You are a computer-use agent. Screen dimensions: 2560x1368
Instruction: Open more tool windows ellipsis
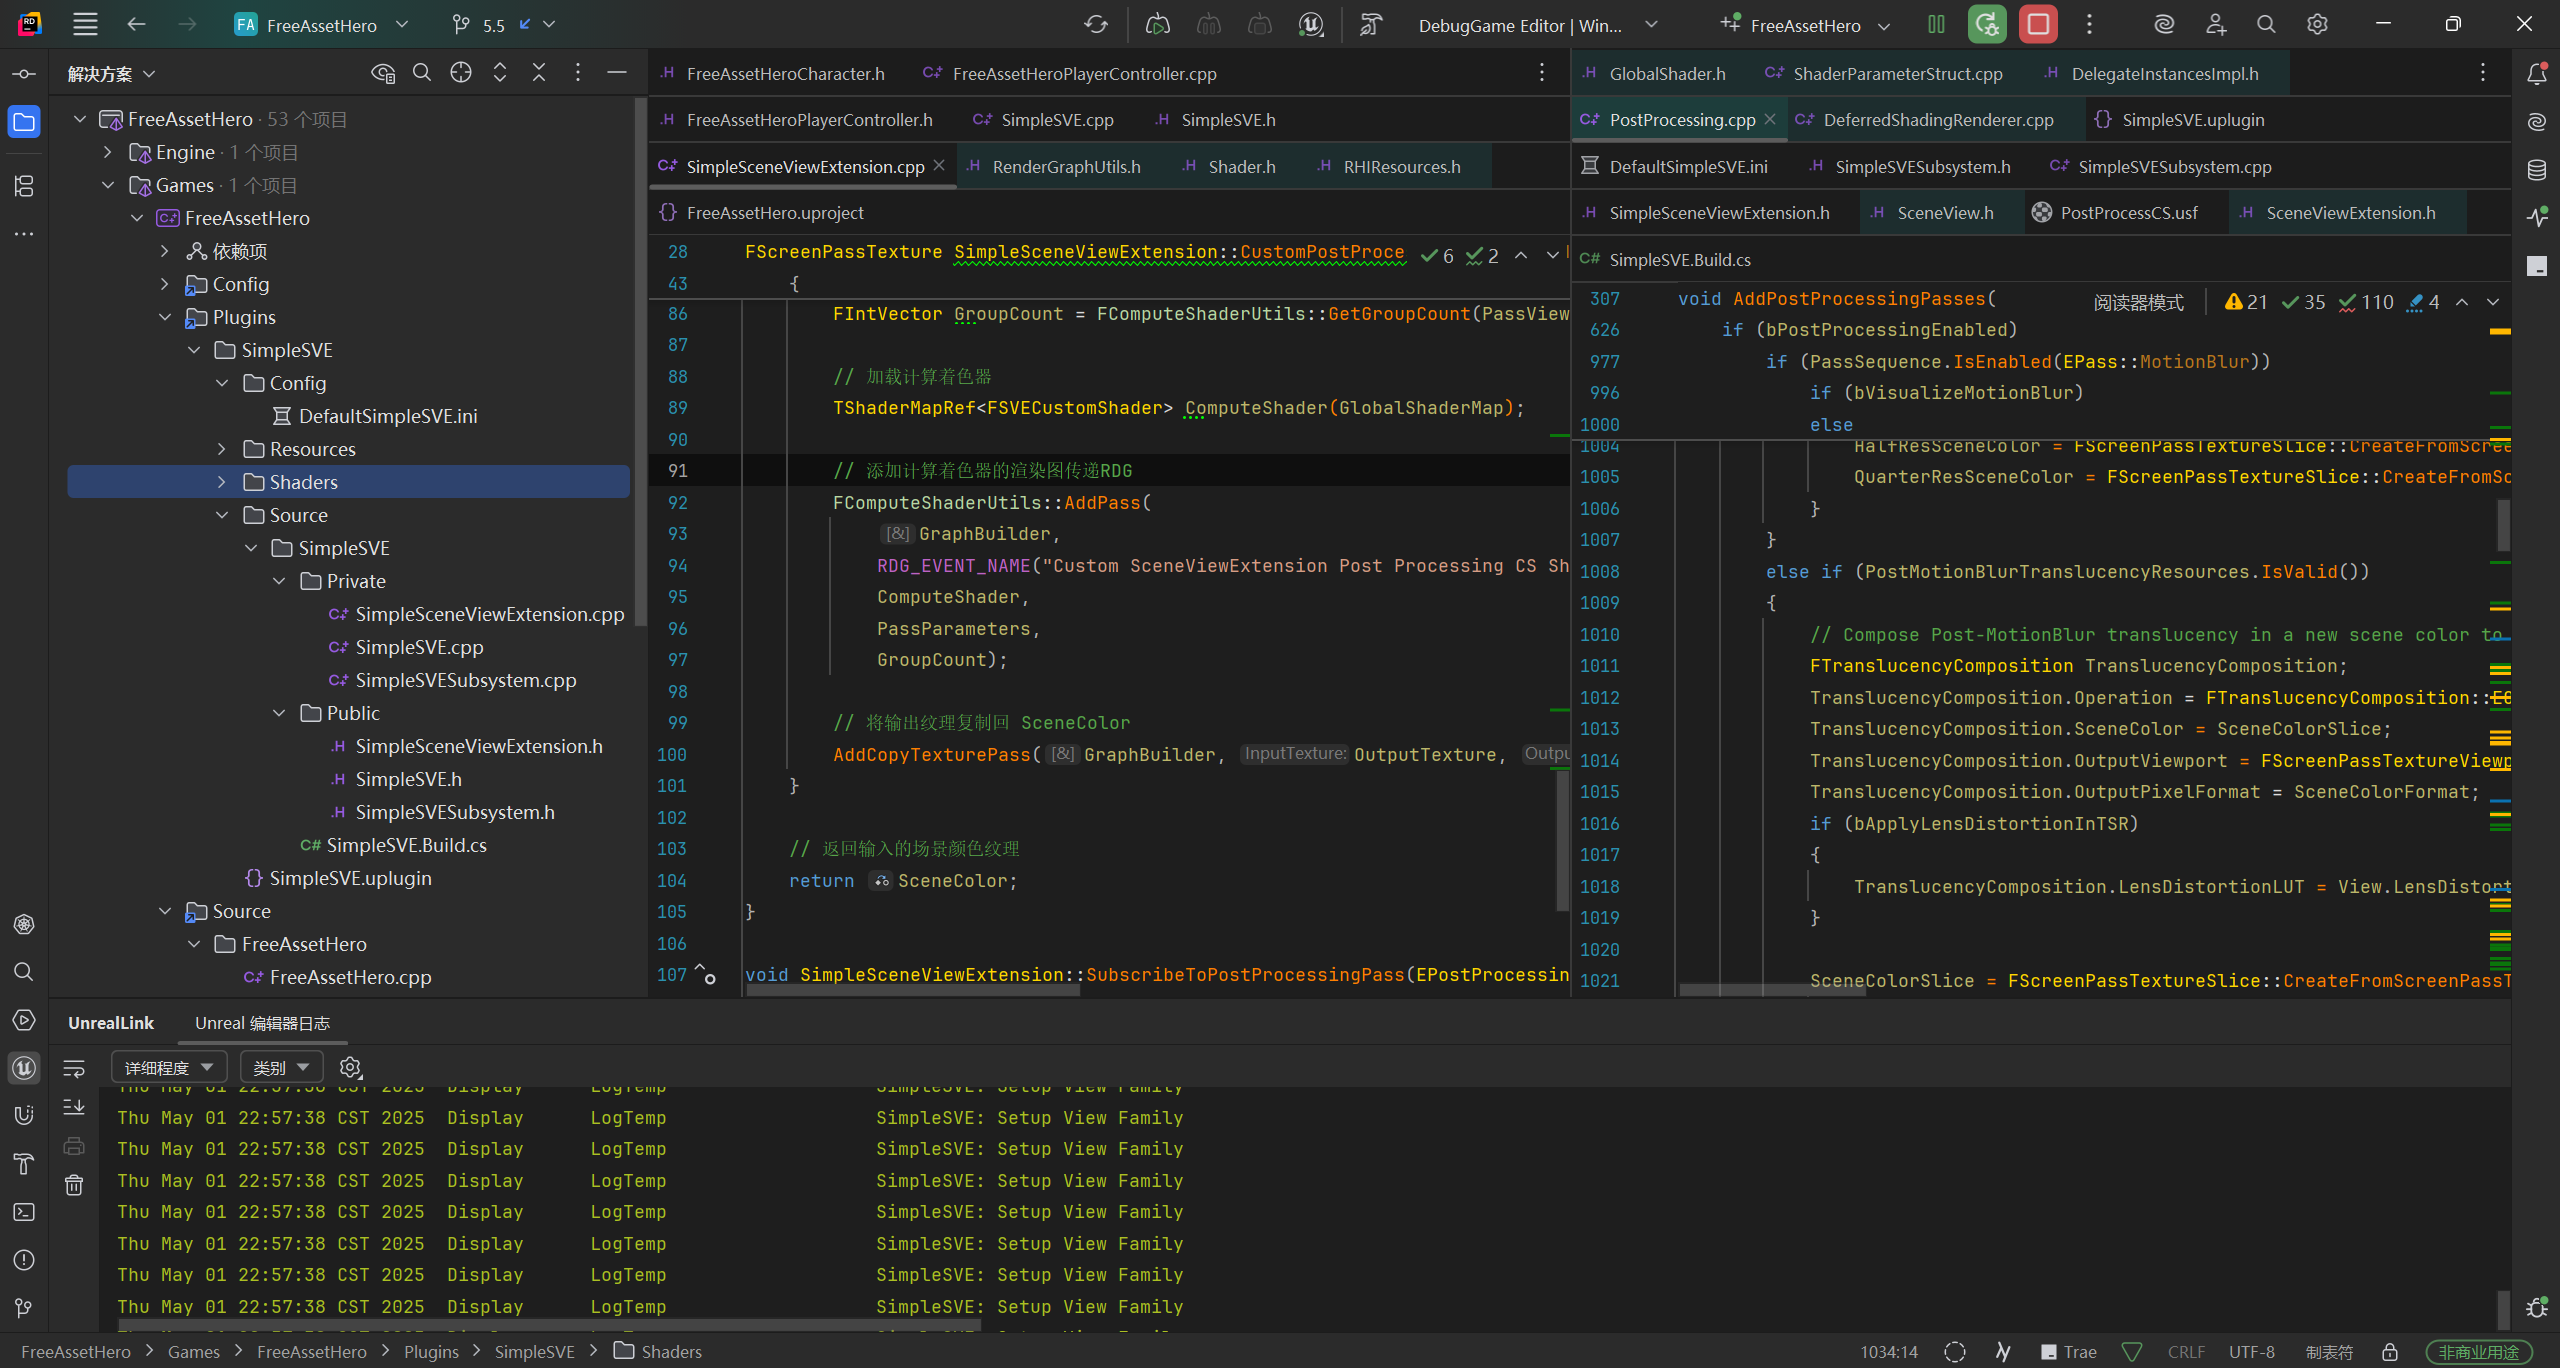click(x=24, y=234)
